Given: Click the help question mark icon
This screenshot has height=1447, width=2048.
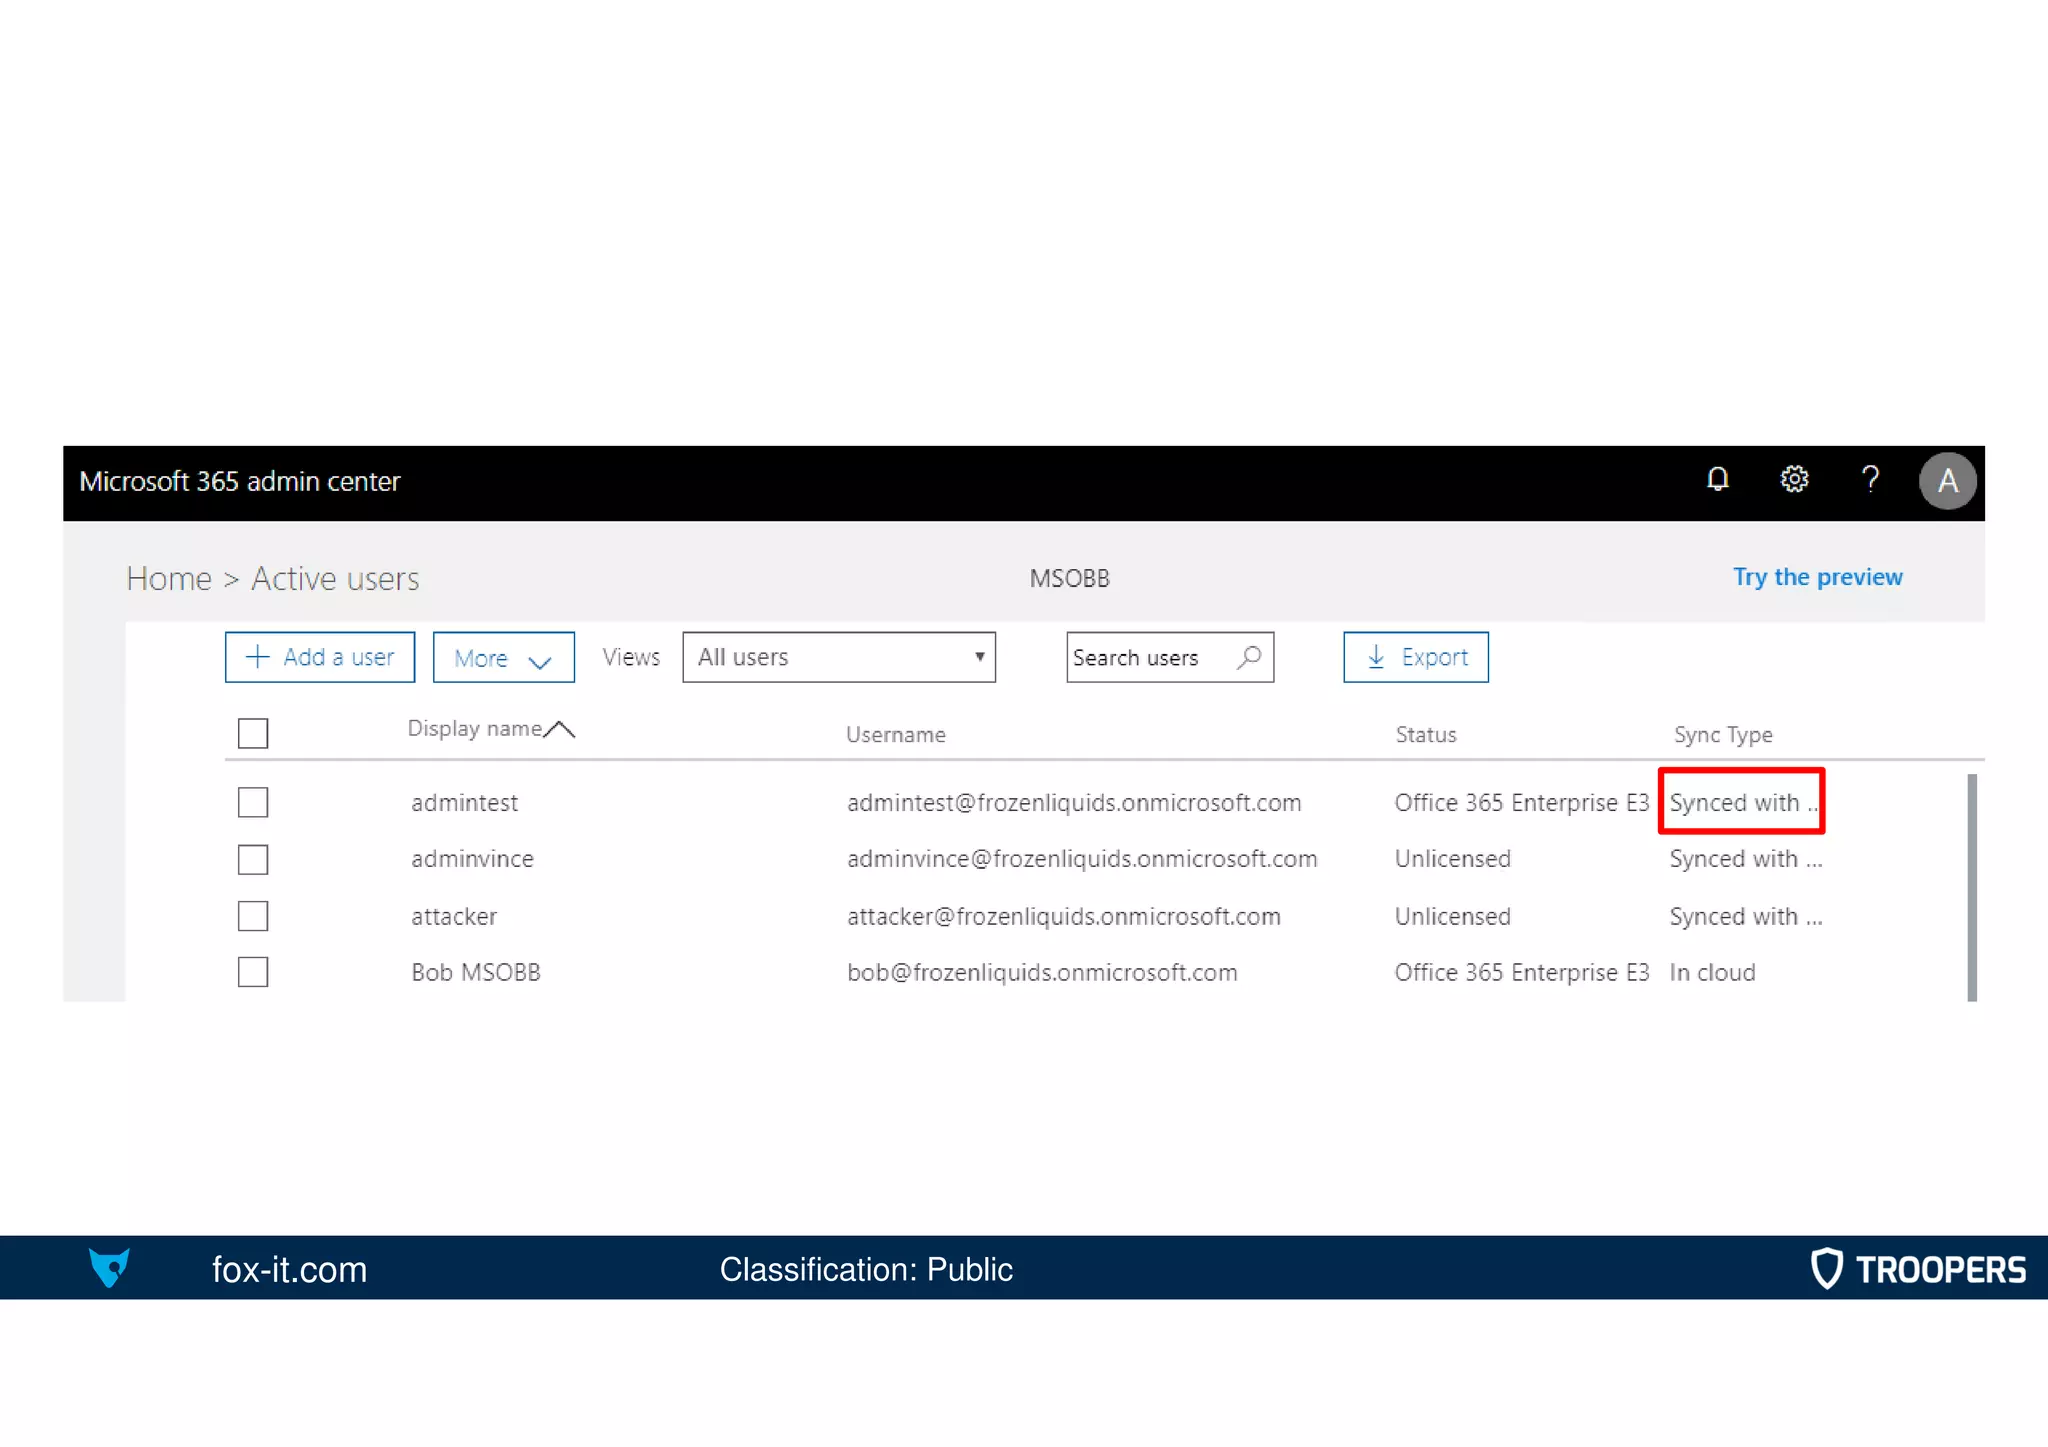Looking at the screenshot, I should click(1870, 480).
